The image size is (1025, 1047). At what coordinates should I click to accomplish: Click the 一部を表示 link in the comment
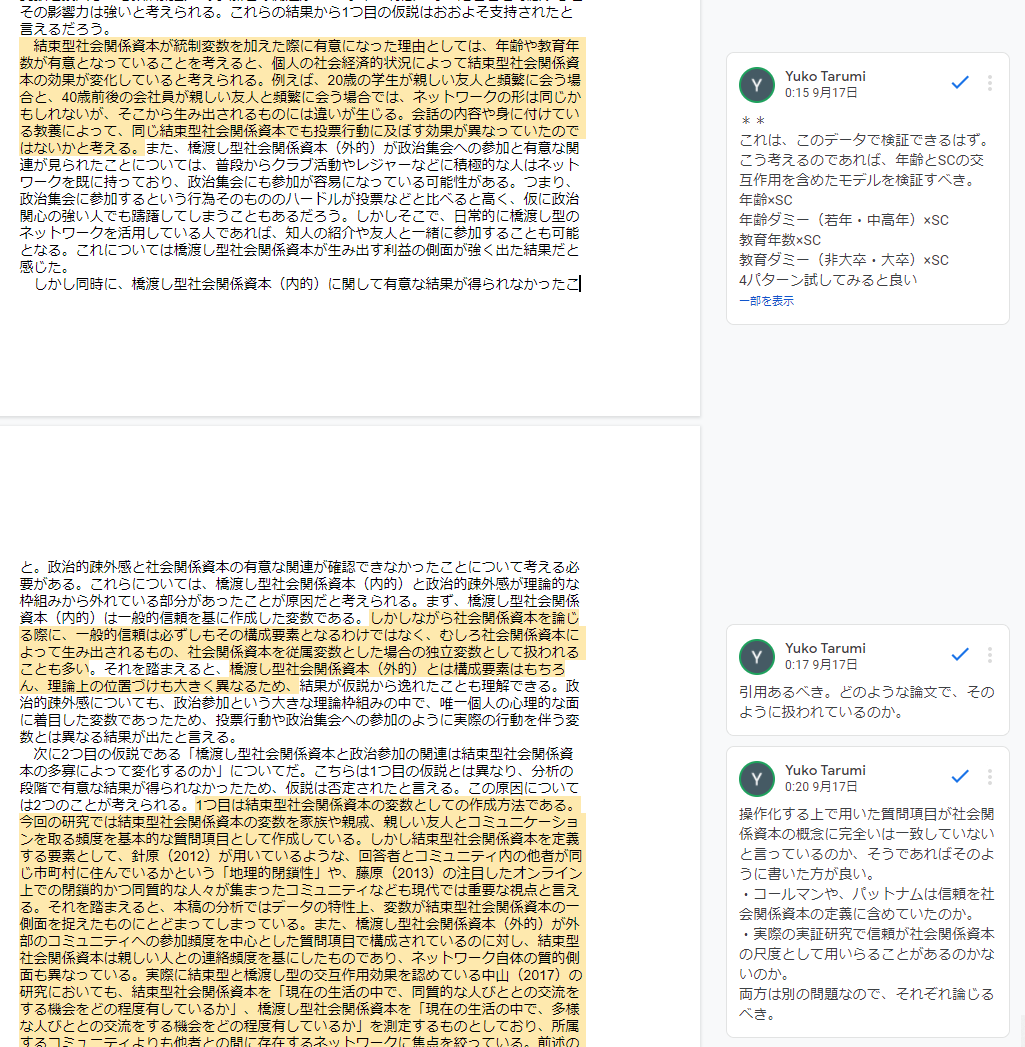[x=767, y=301]
